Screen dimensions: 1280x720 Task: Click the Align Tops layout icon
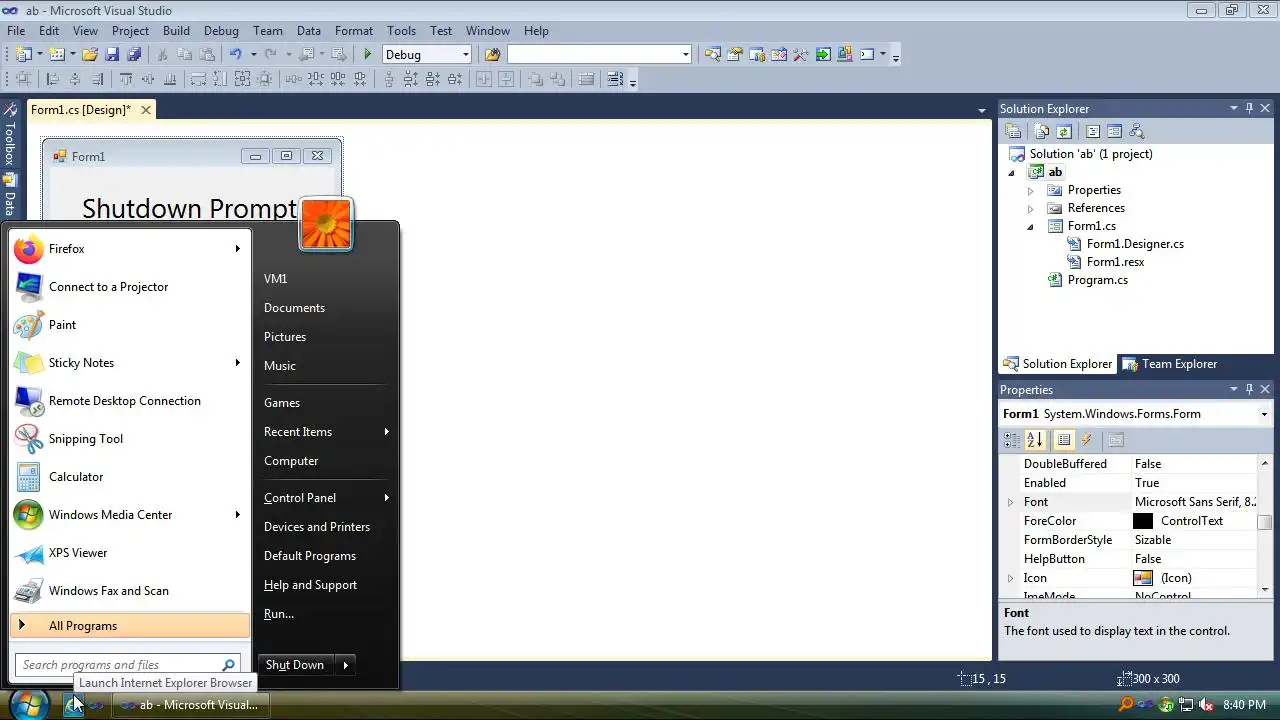[126, 80]
